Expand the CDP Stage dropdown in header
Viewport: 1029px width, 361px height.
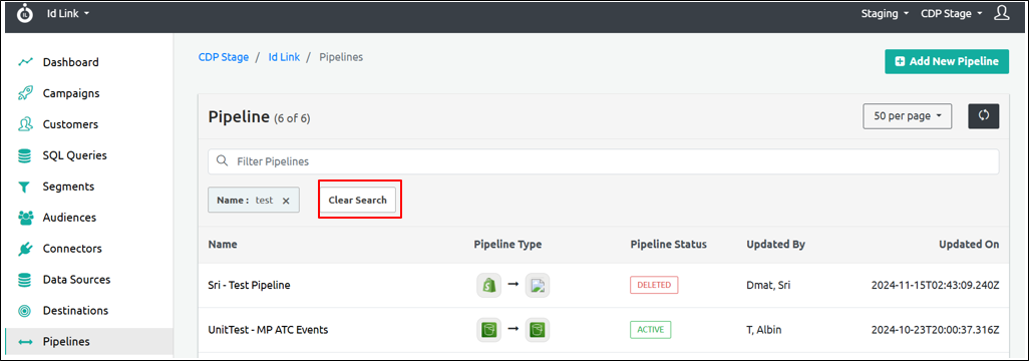click(951, 14)
